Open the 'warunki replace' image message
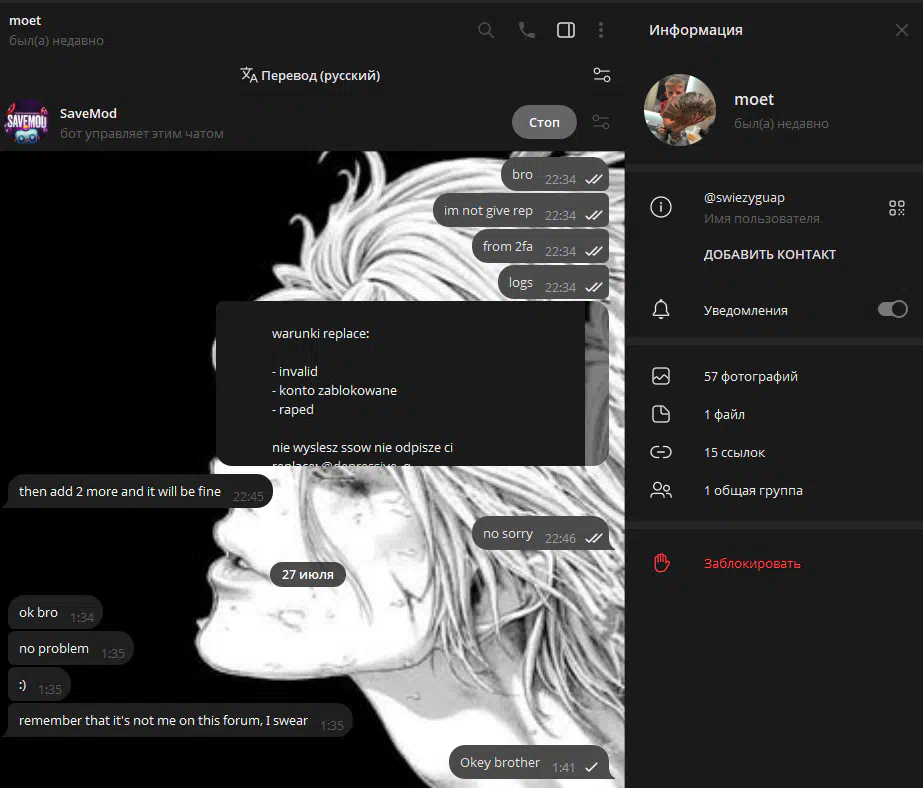Viewport: 923px width, 788px height. 412,384
